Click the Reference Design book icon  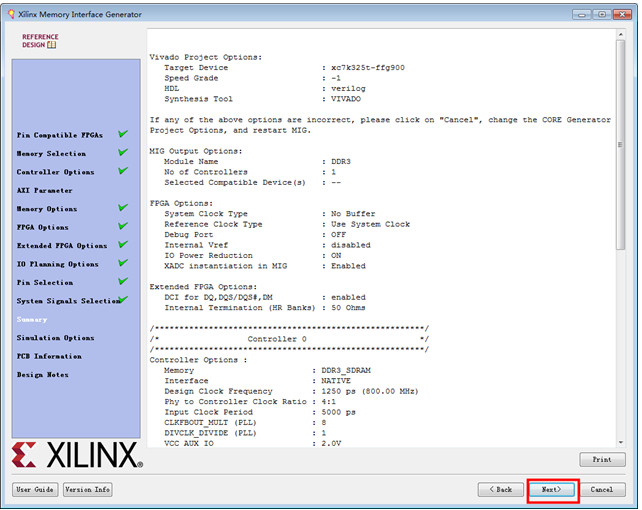(51, 45)
